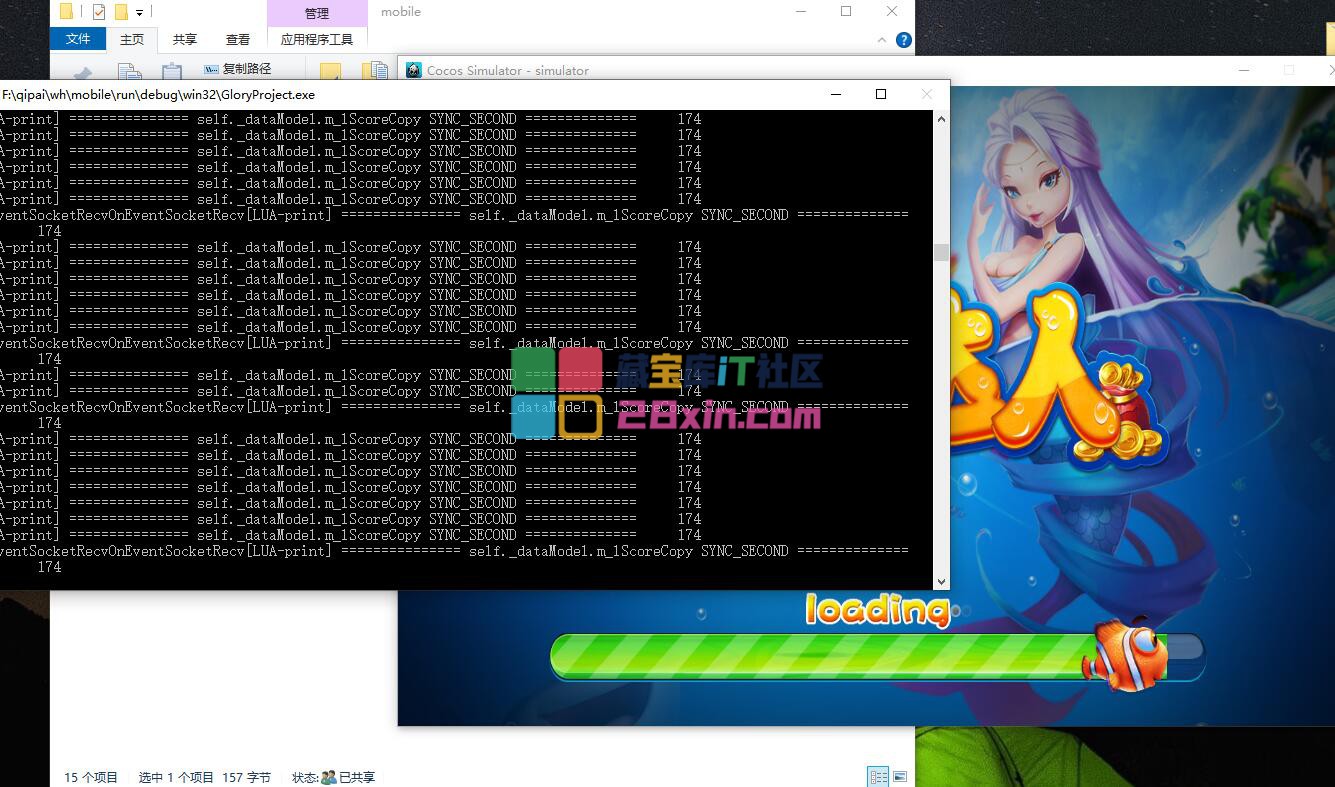Click the properties checkmark quick-access icon
The height and width of the screenshot is (787, 1335).
(x=98, y=12)
